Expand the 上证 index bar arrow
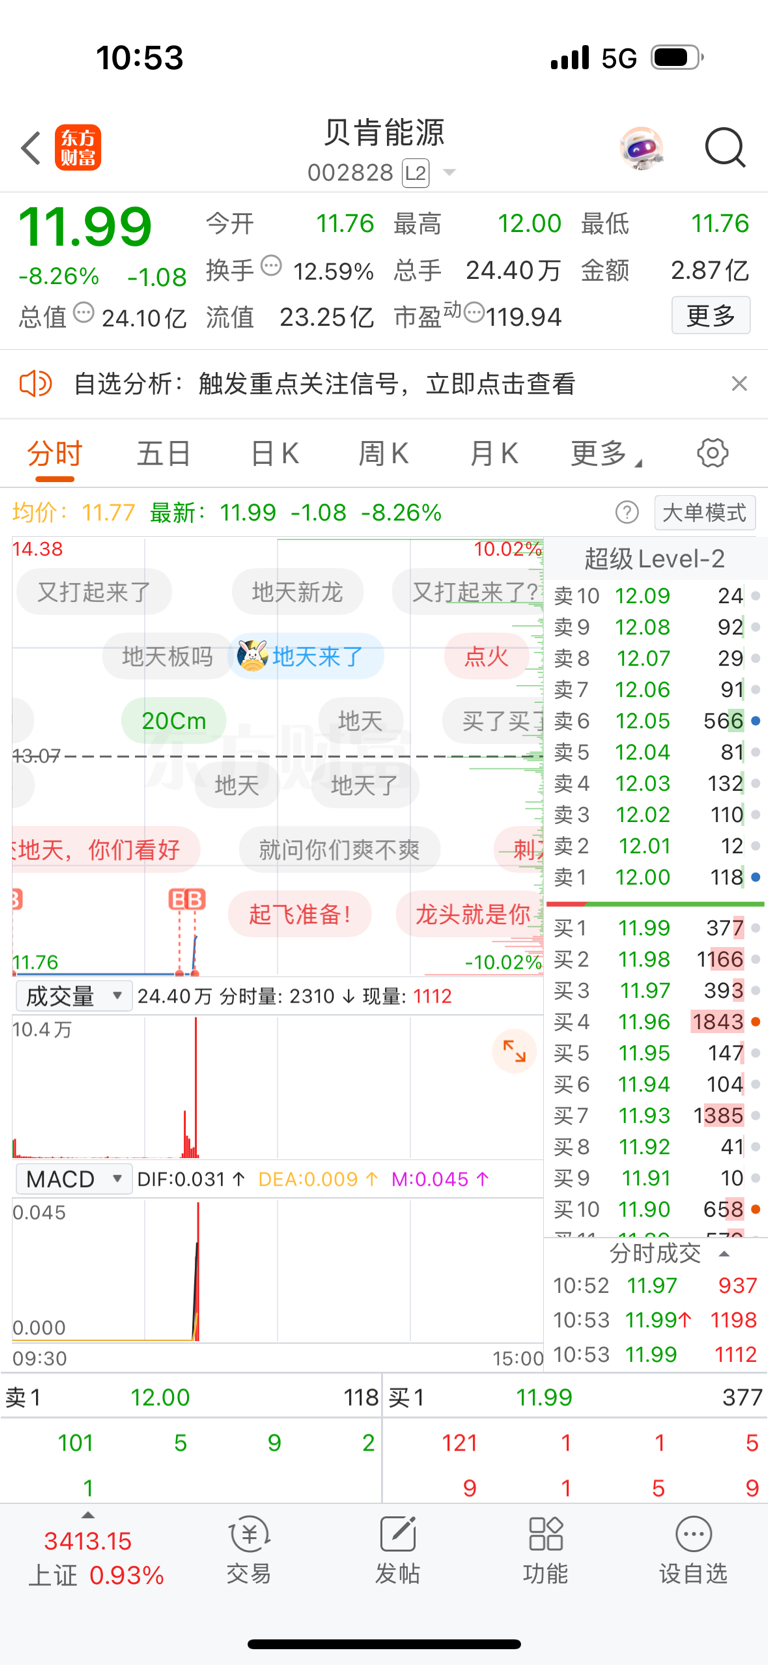The width and height of the screenshot is (769, 1665). tap(88, 1515)
